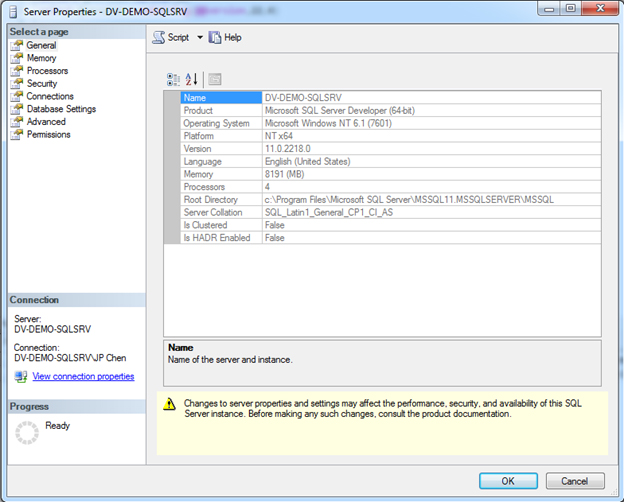The width and height of the screenshot is (624, 502).
Task: Click the Security page icon
Action: pyautogui.click(x=17, y=84)
